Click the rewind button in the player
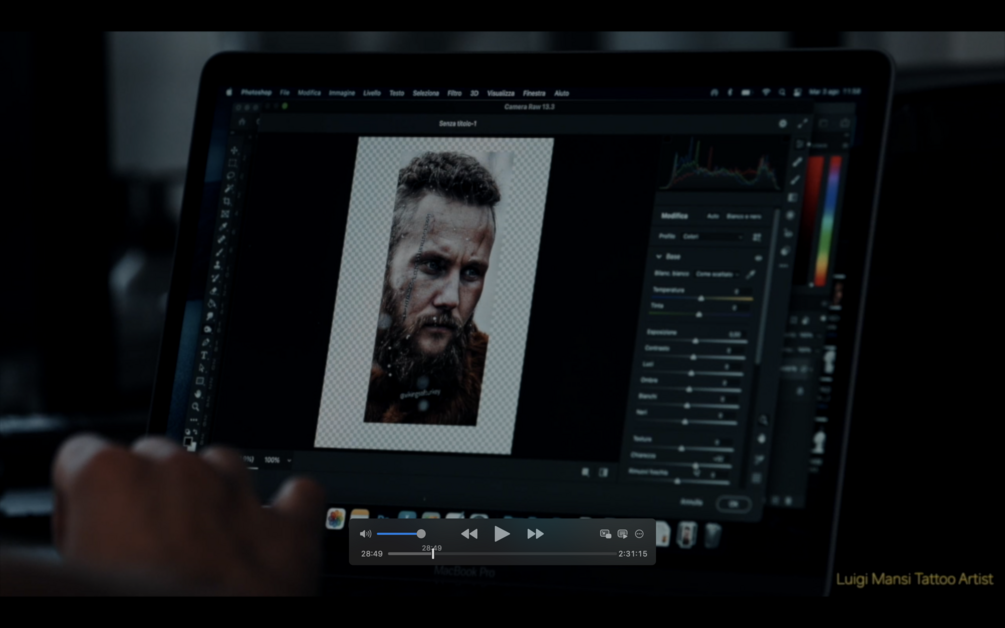 469,534
